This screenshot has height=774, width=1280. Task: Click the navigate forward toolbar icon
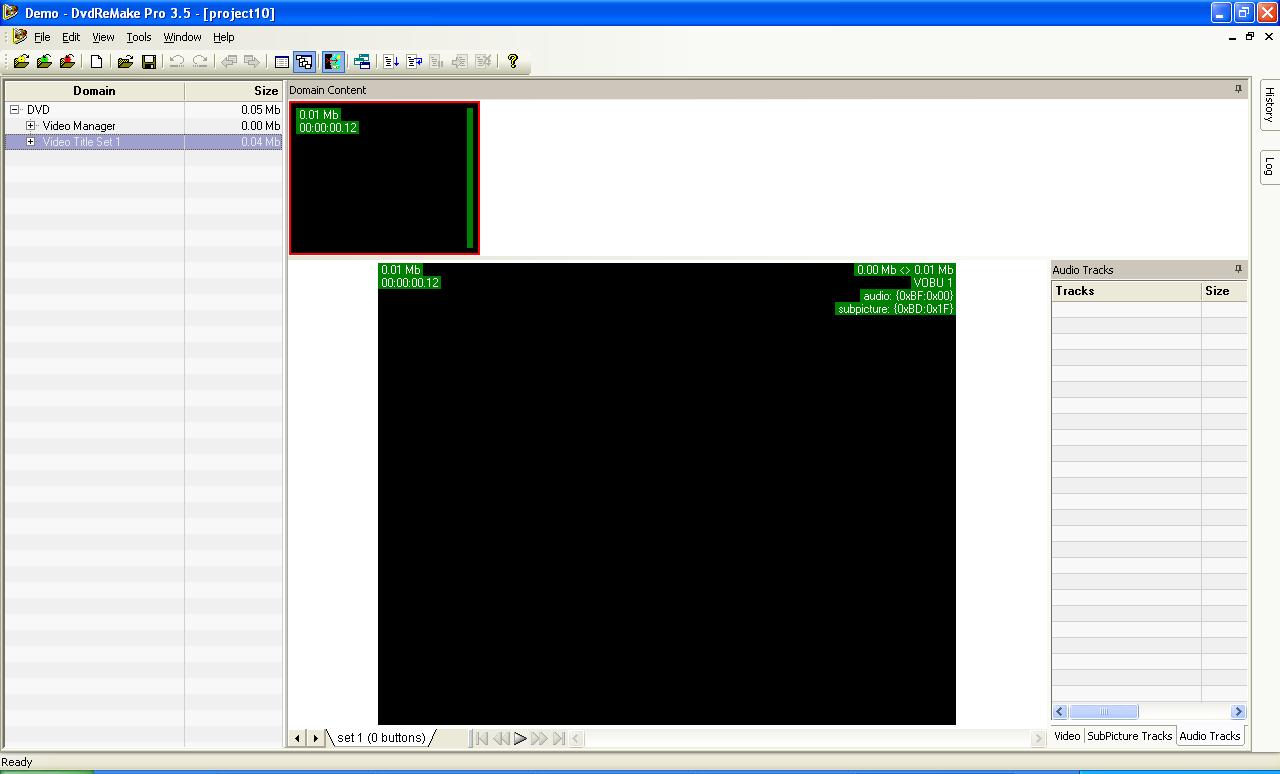click(x=252, y=62)
